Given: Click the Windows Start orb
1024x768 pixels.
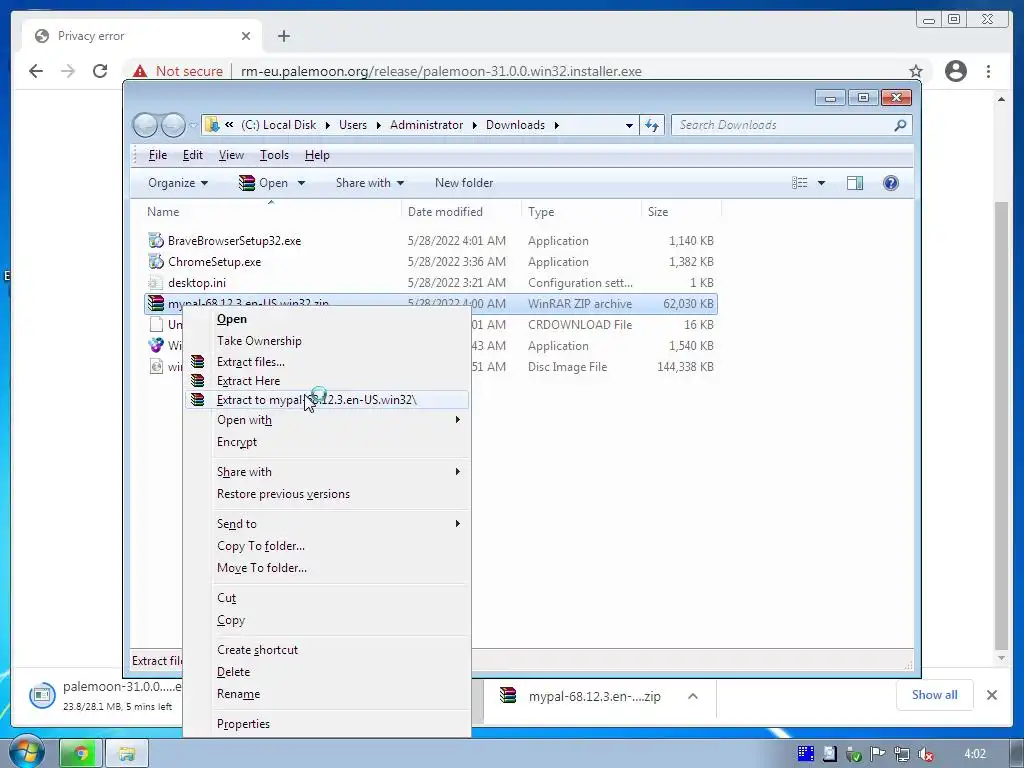Looking at the screenshot, I should (x=26, y=753).
